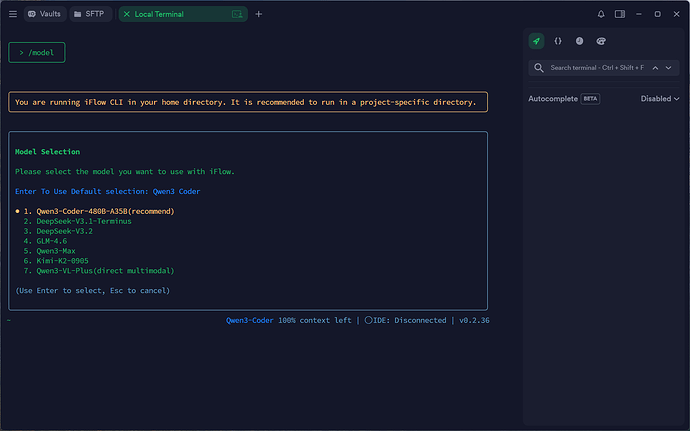The image size is (690, 431).
Task: Close the Local Terminal tab
Action: pyautogui.click(x=126, y=14)
